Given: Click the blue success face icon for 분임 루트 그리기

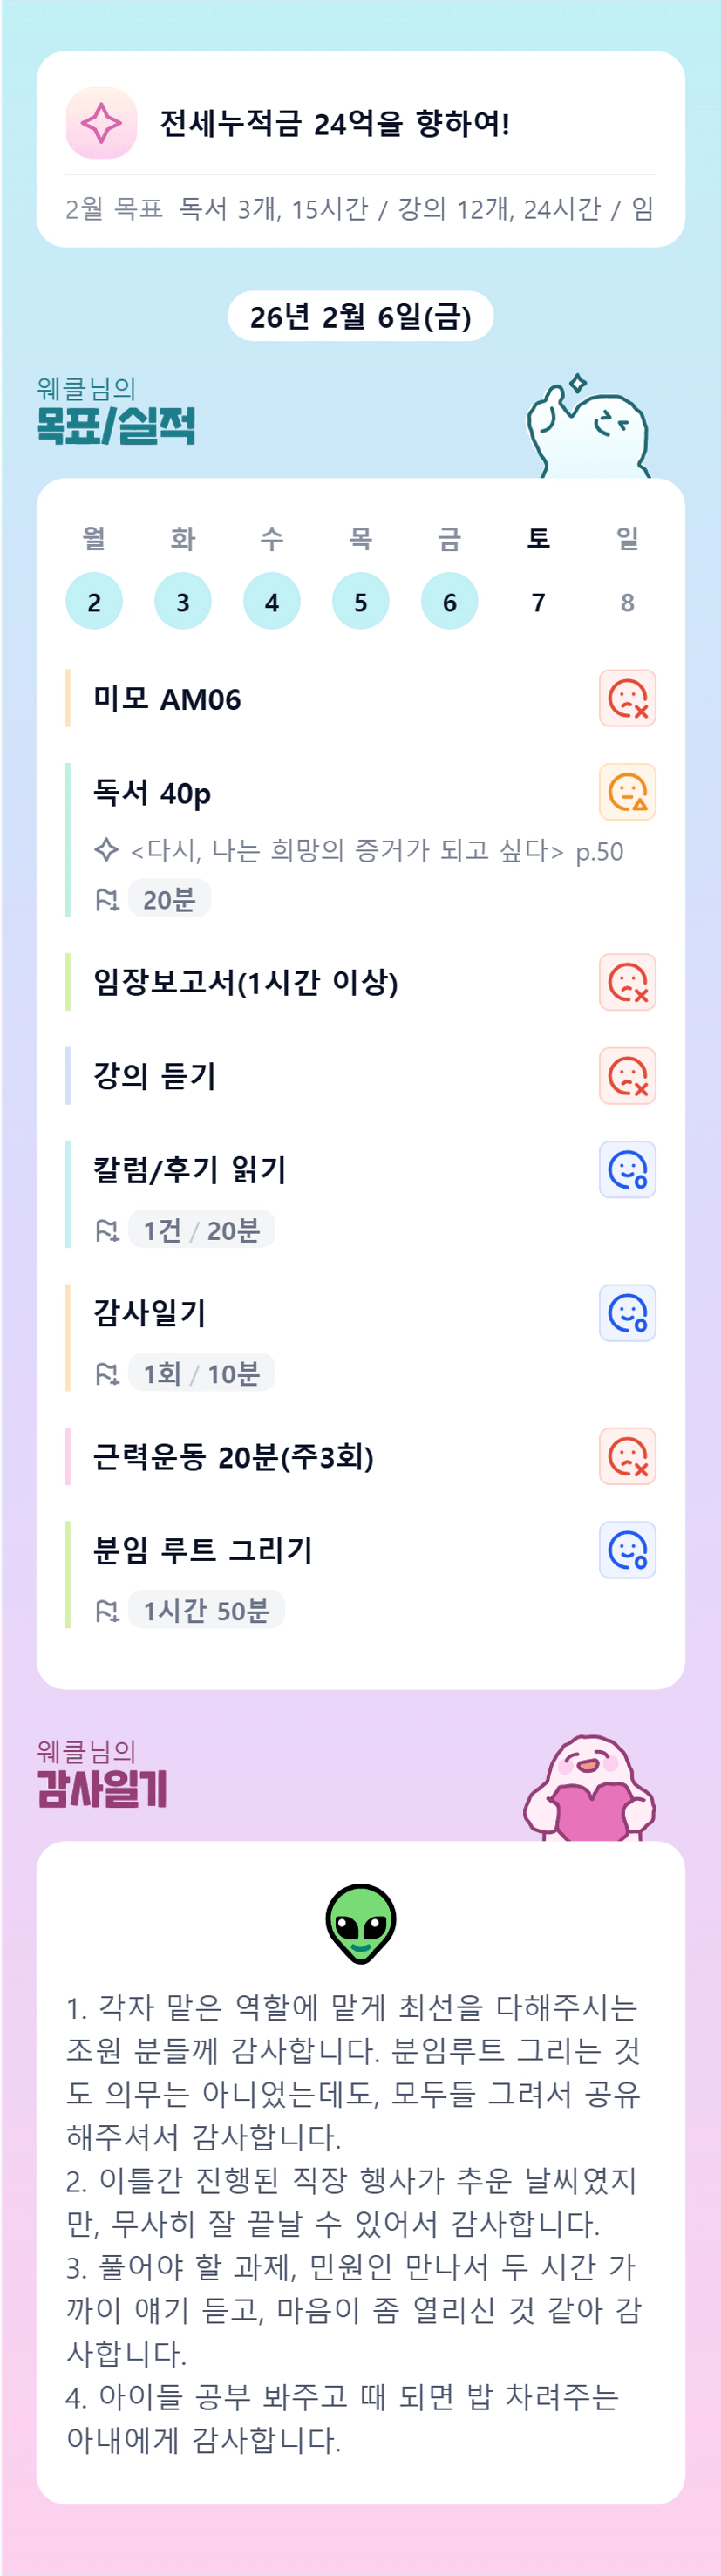Looking at the screenshot, I should 627,1550.
